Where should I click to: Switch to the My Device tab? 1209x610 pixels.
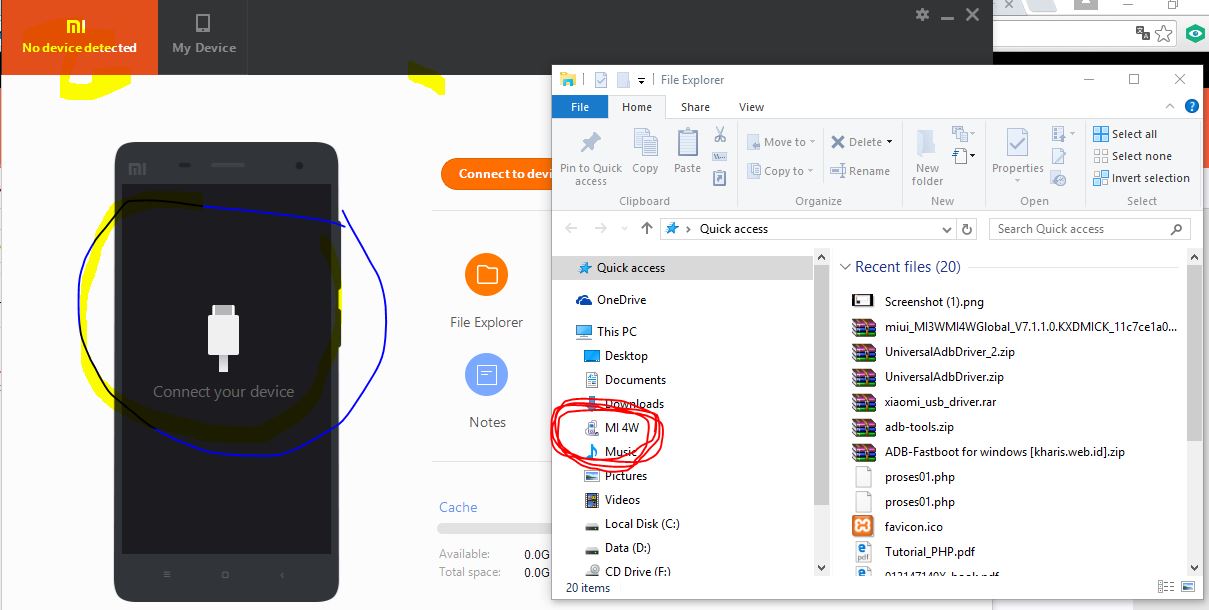coord(204,37)
